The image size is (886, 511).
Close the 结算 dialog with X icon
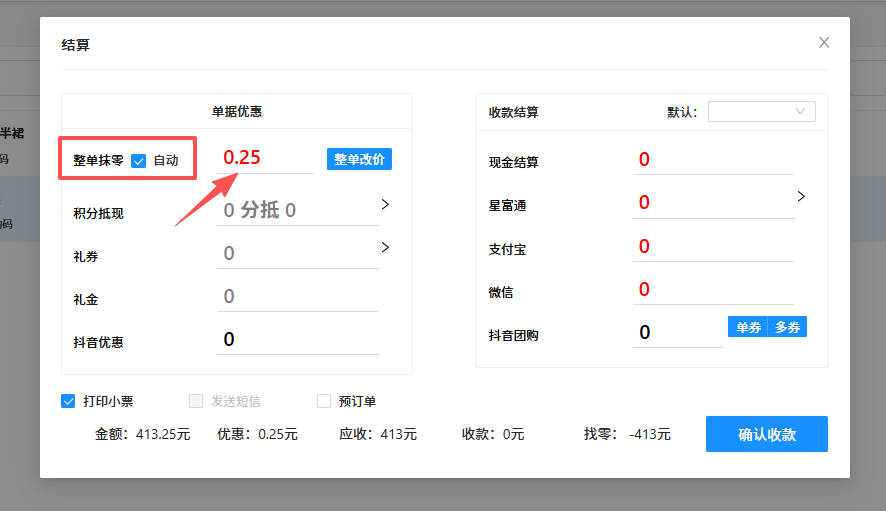tap(824, 42)
